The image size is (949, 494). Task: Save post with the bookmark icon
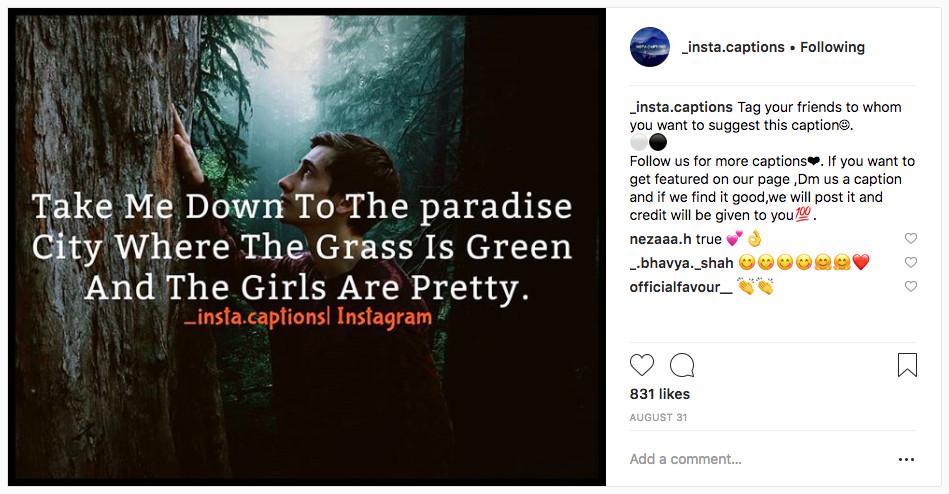(x=907, y=365)
